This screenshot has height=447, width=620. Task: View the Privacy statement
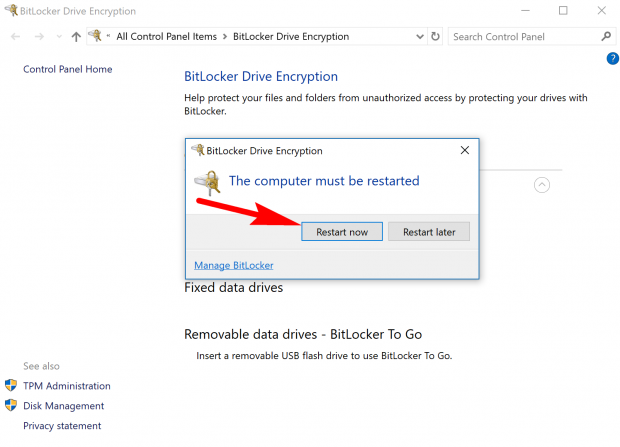62,426
